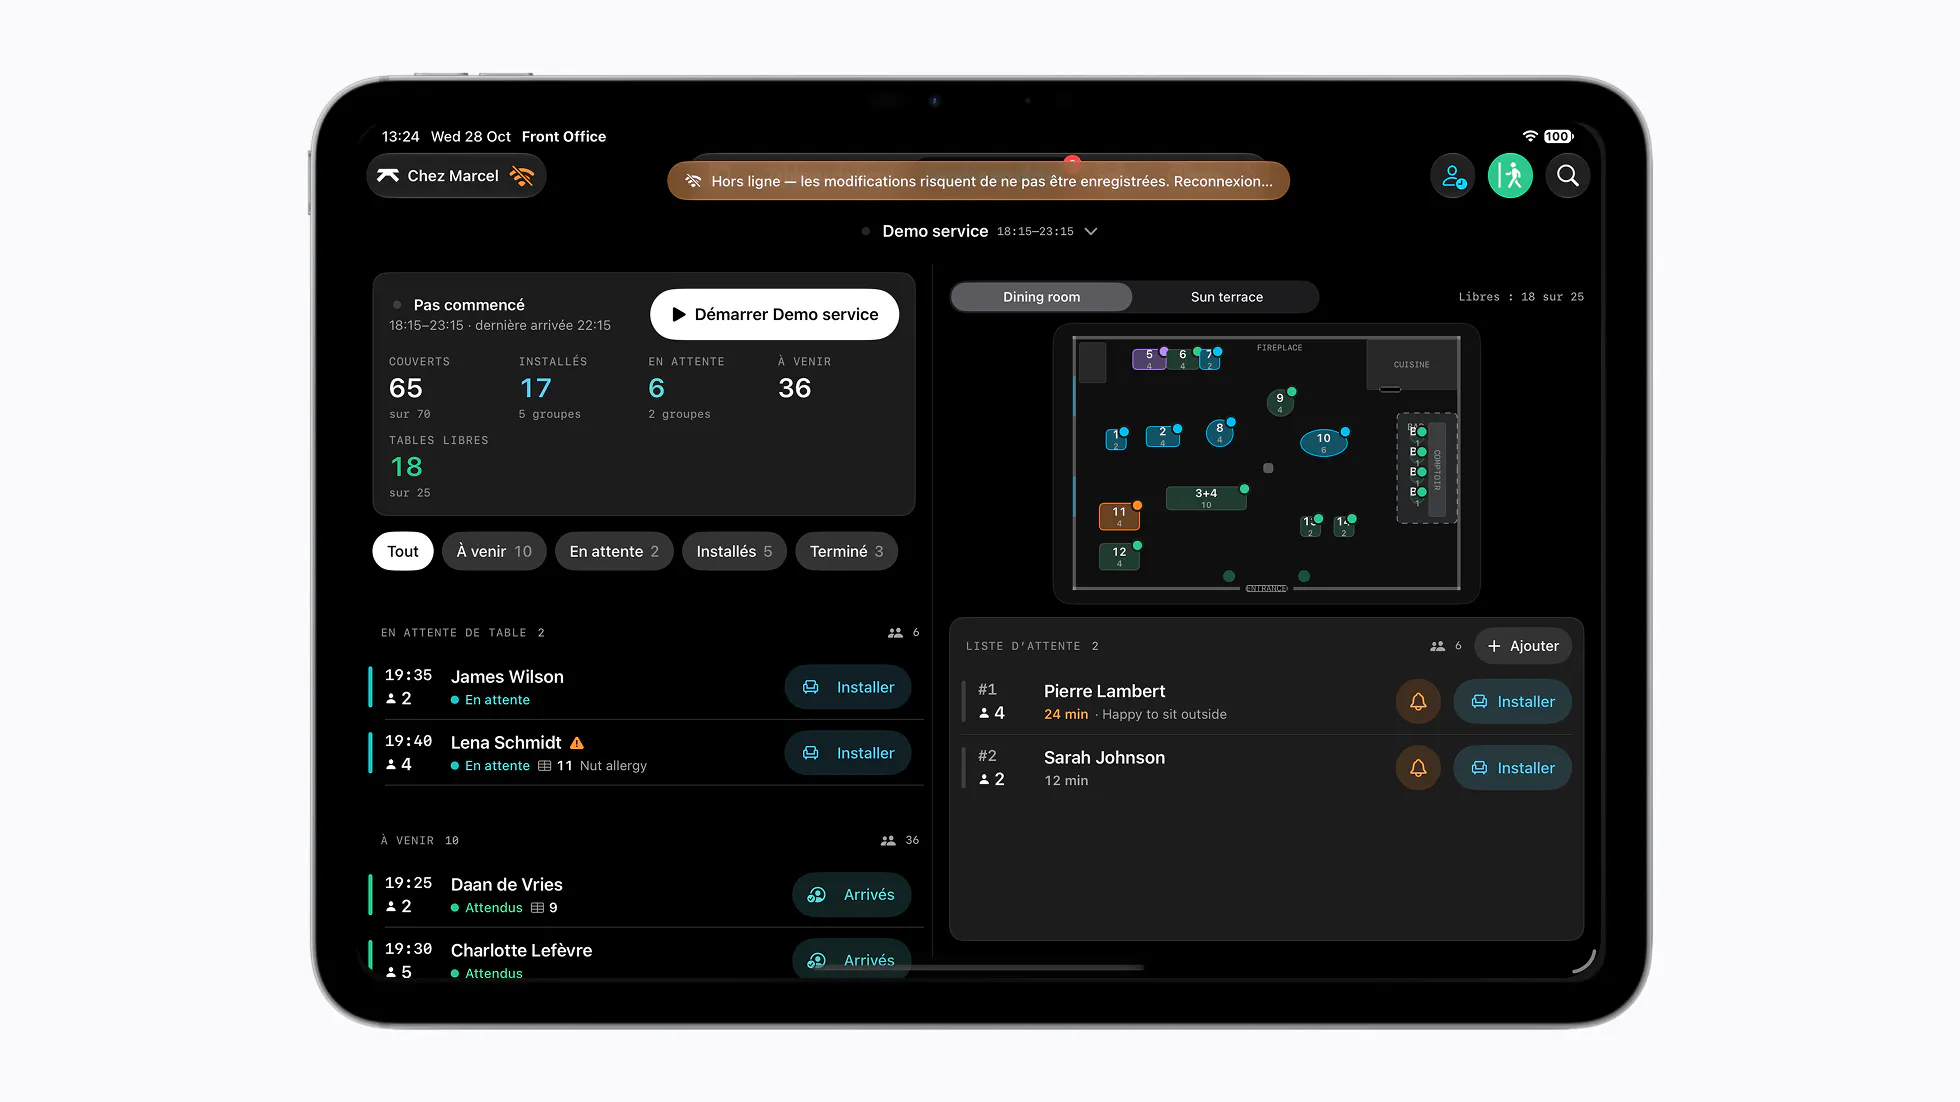Select combined table 3+4 on the floor plan
The width and height of the screenshot is (1960, 1102).
click(1206, 498)
